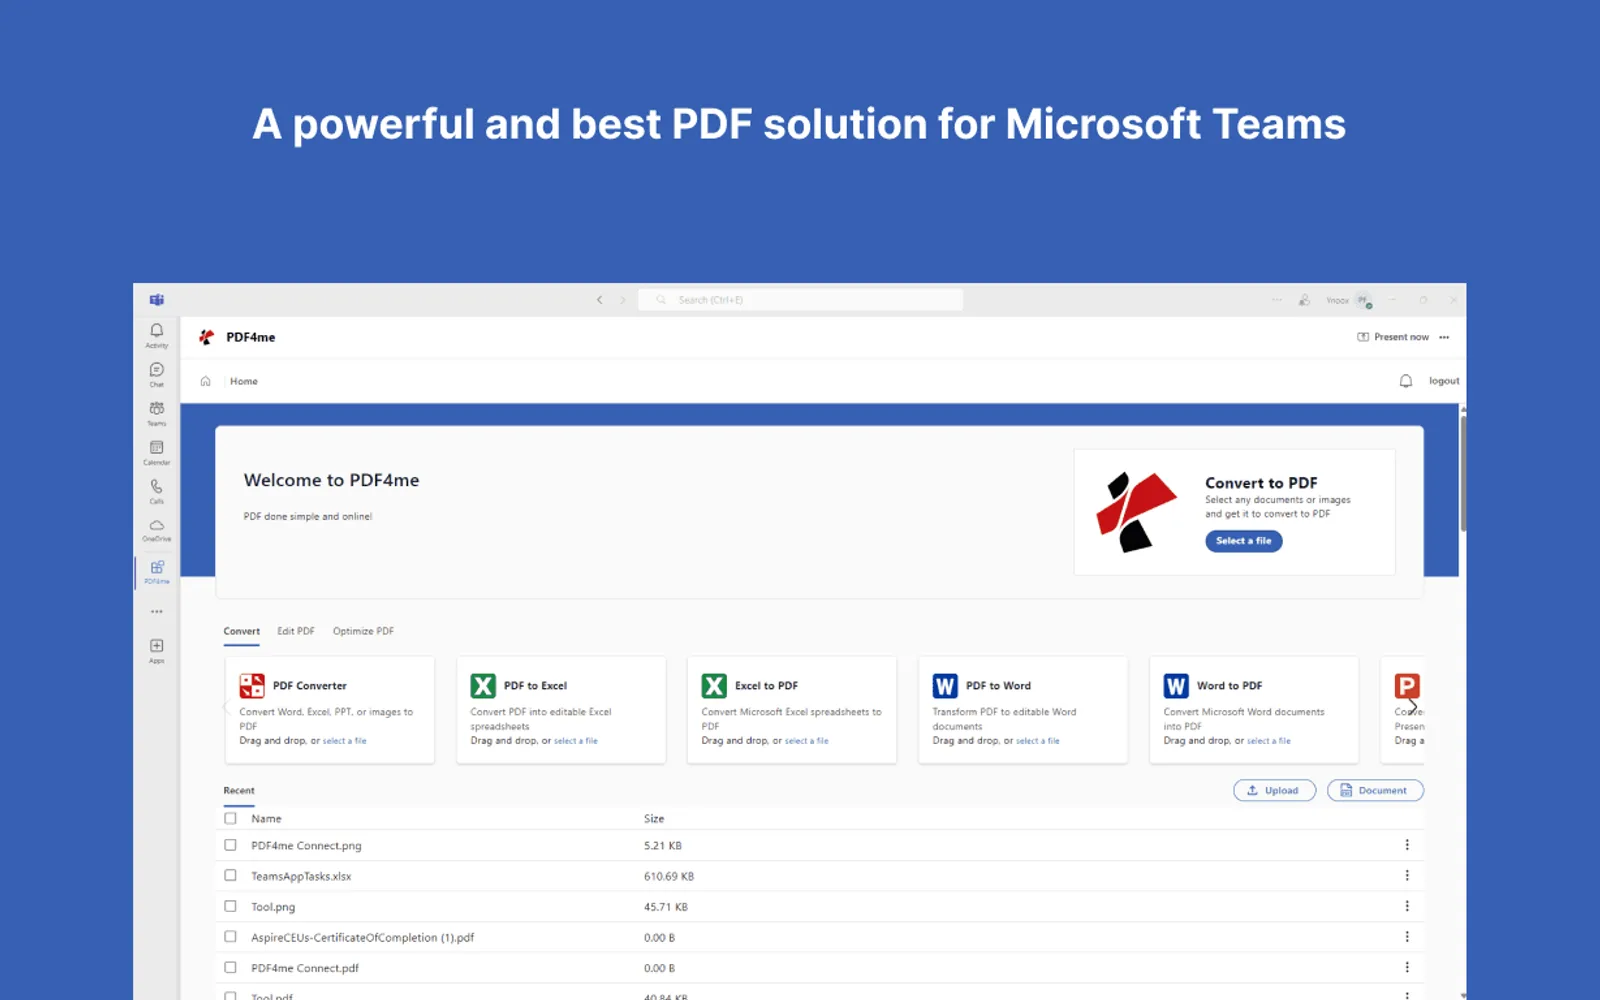The image size is (1600, 1000).
Task: Open more options for AspireCEUs certificate pdf
Action: click(x=1407, y=937)
